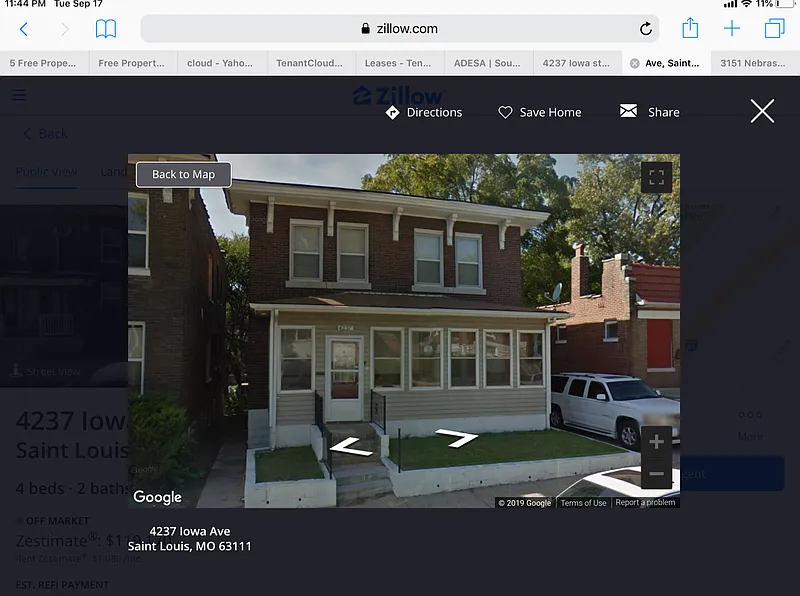Switch to the TenantCloud tab
The width and height of the screenshot is (800, 596).
click(x=309, y=63)
